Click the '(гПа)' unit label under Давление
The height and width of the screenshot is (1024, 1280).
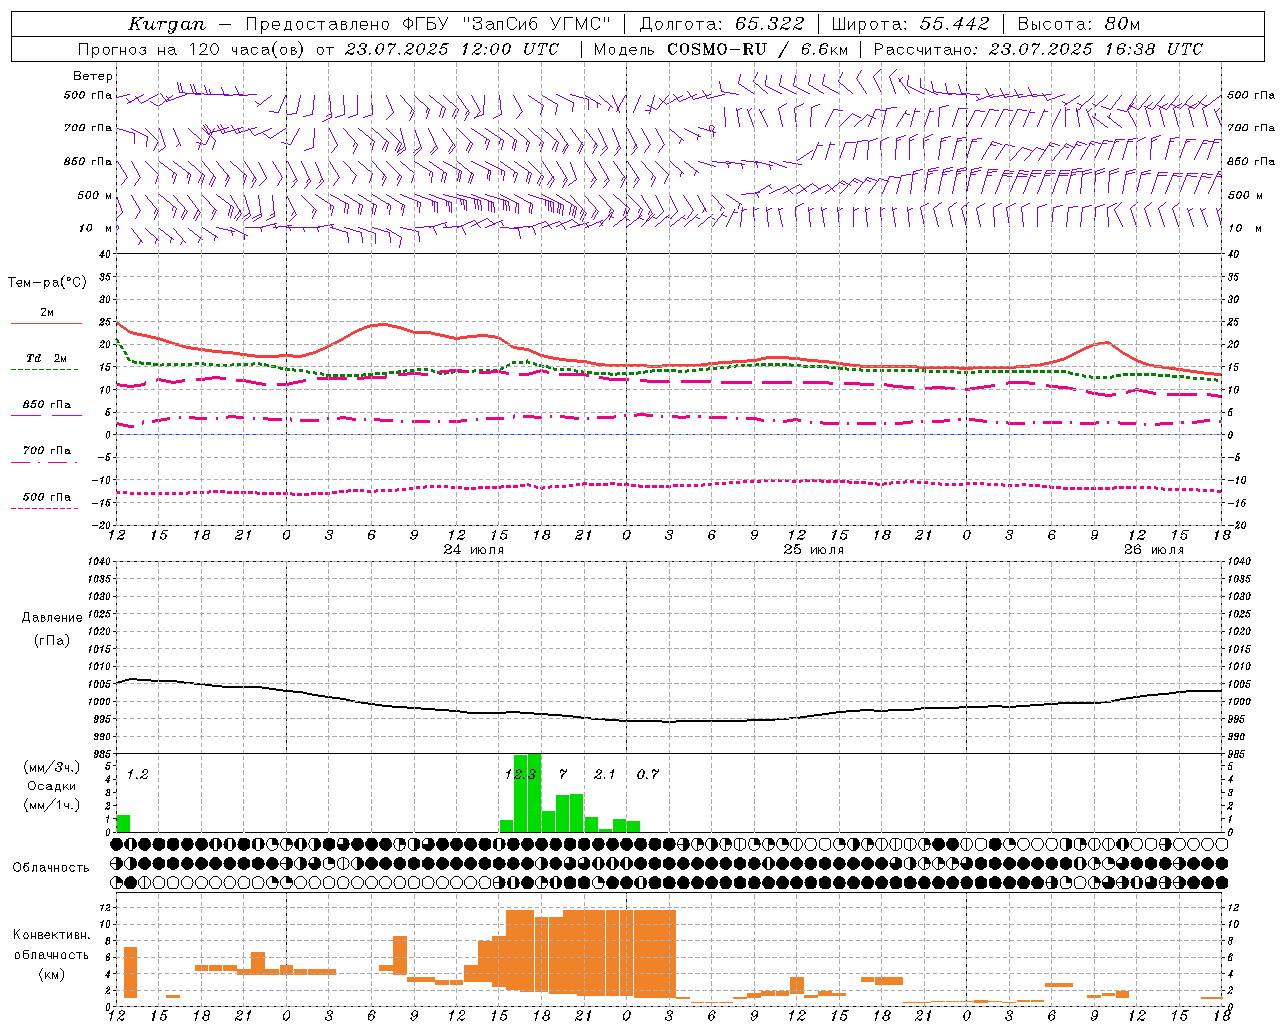point(52,640)
